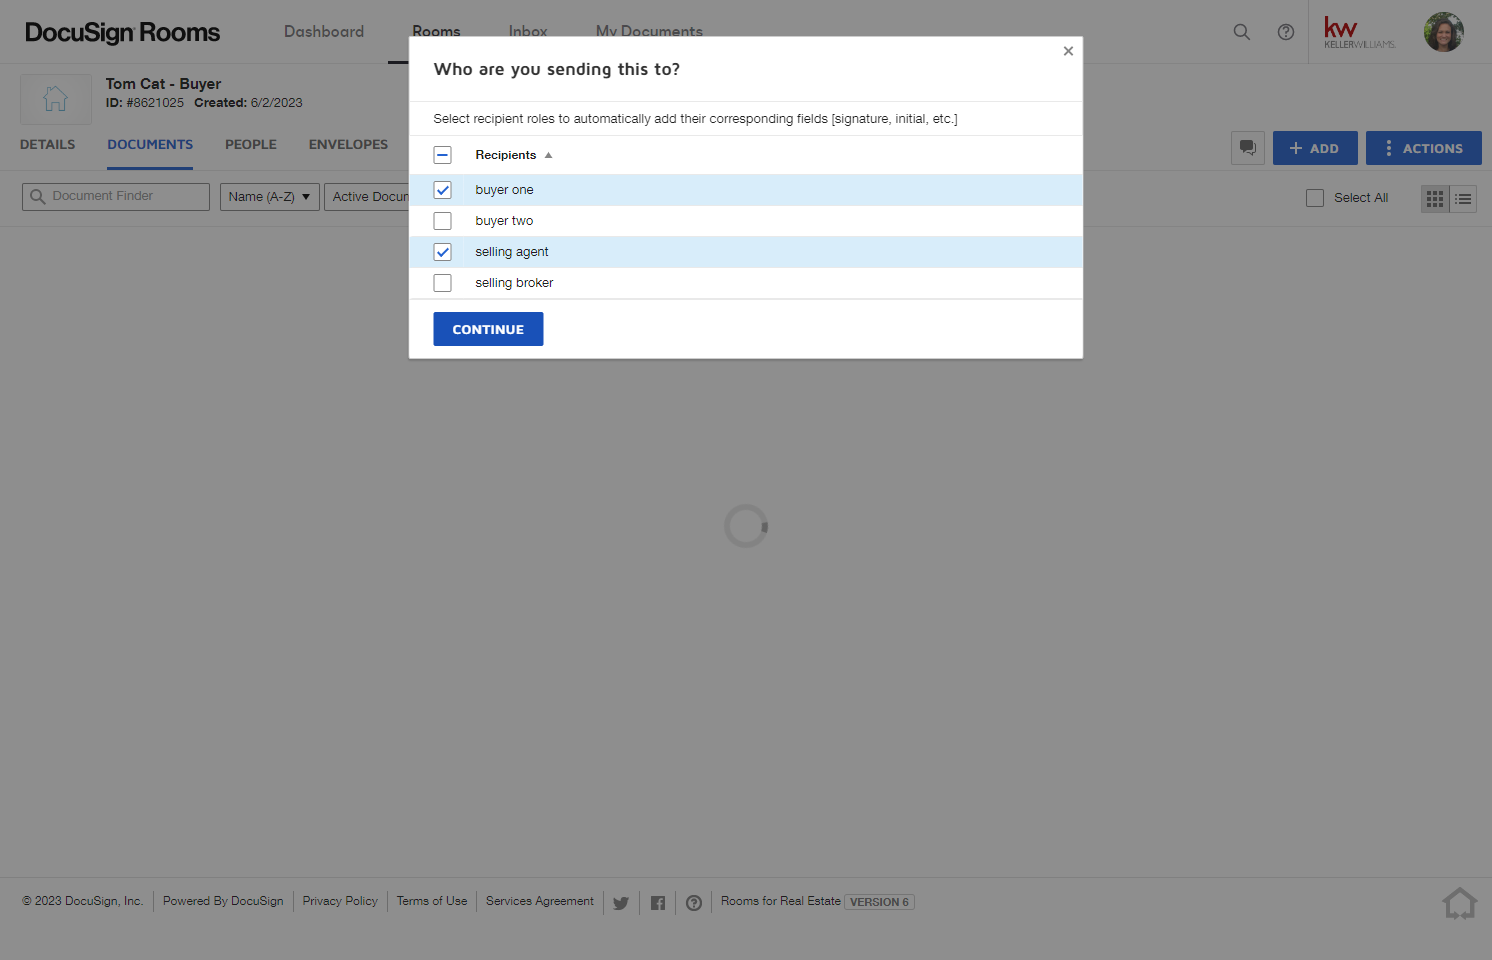Click the CONTINUE button
This screenshot has height=960, width=1492.
(x=488, y=329)
